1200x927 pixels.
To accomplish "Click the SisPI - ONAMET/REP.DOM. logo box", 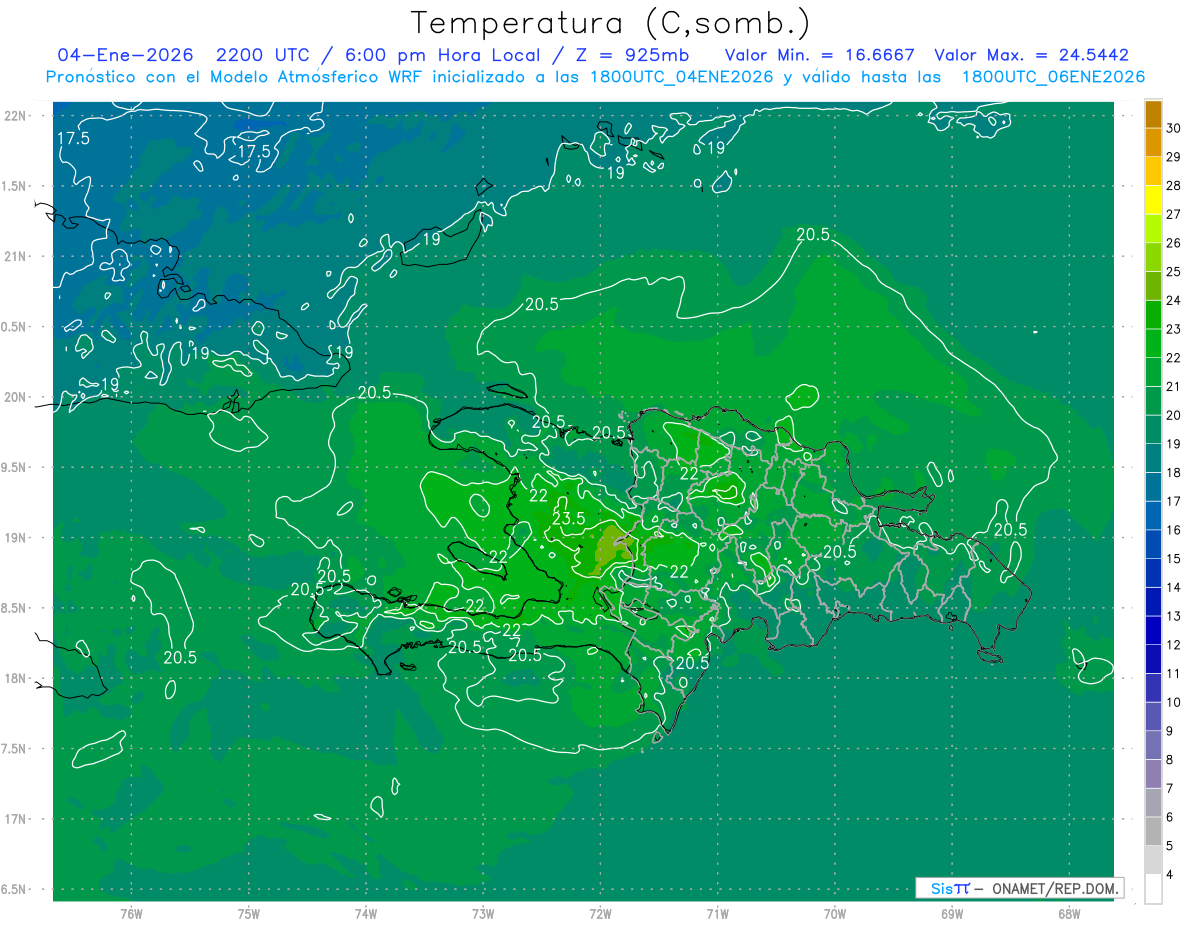I will [x=1018, y=888].
